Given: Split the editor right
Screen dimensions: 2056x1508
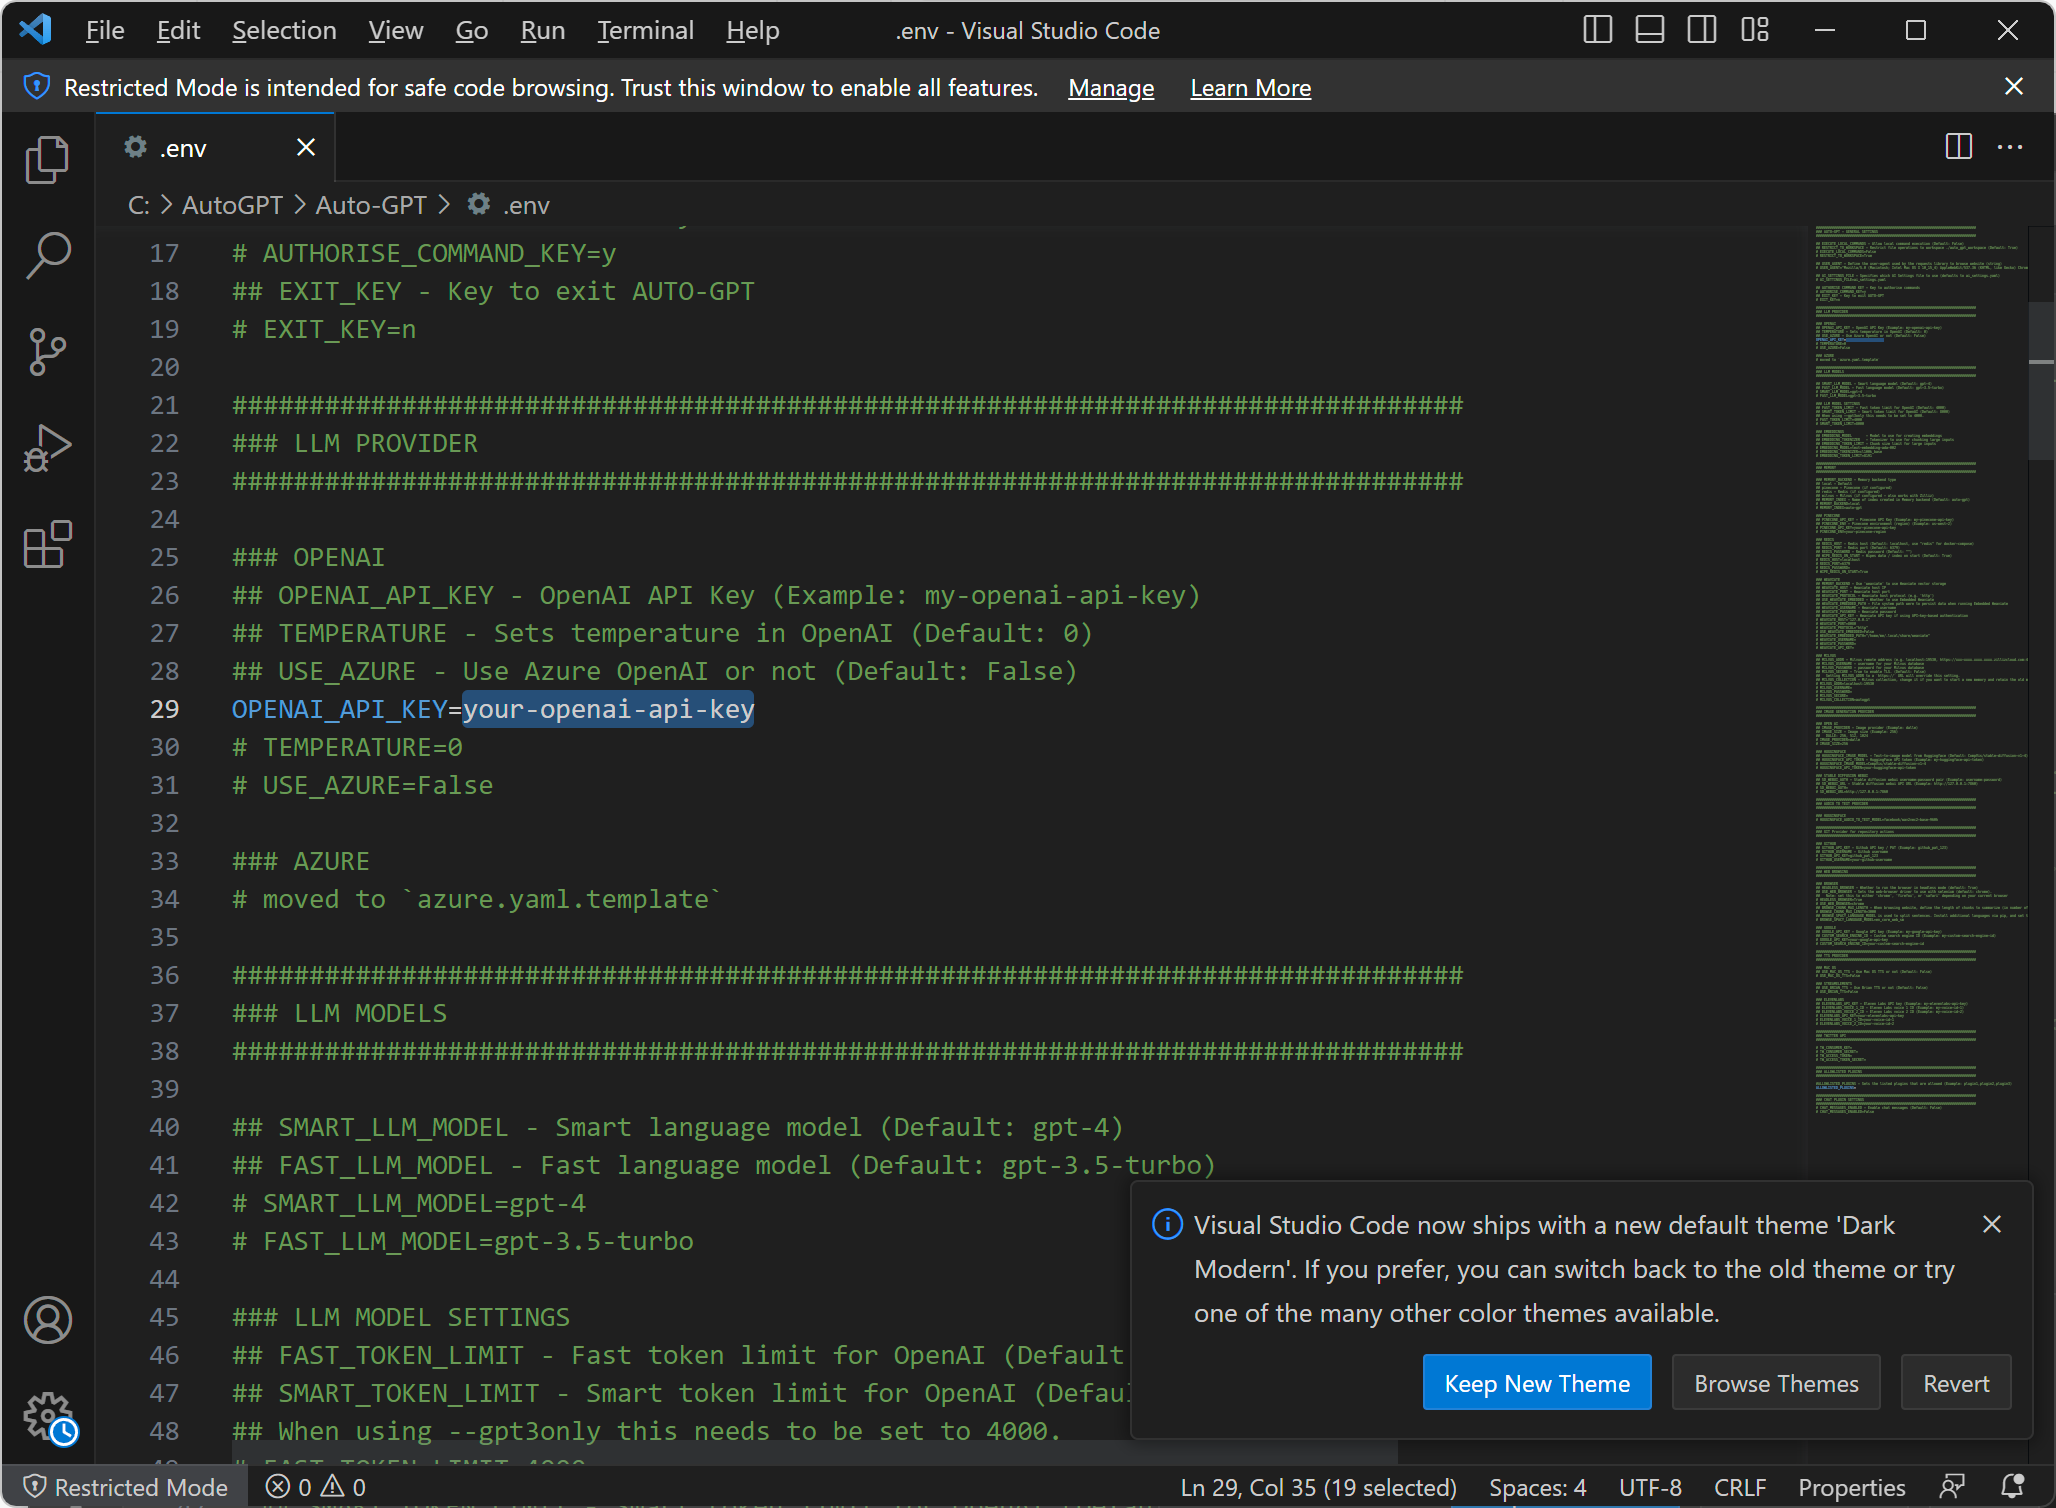Looking at the screenshot, I should pos(1959,147).
